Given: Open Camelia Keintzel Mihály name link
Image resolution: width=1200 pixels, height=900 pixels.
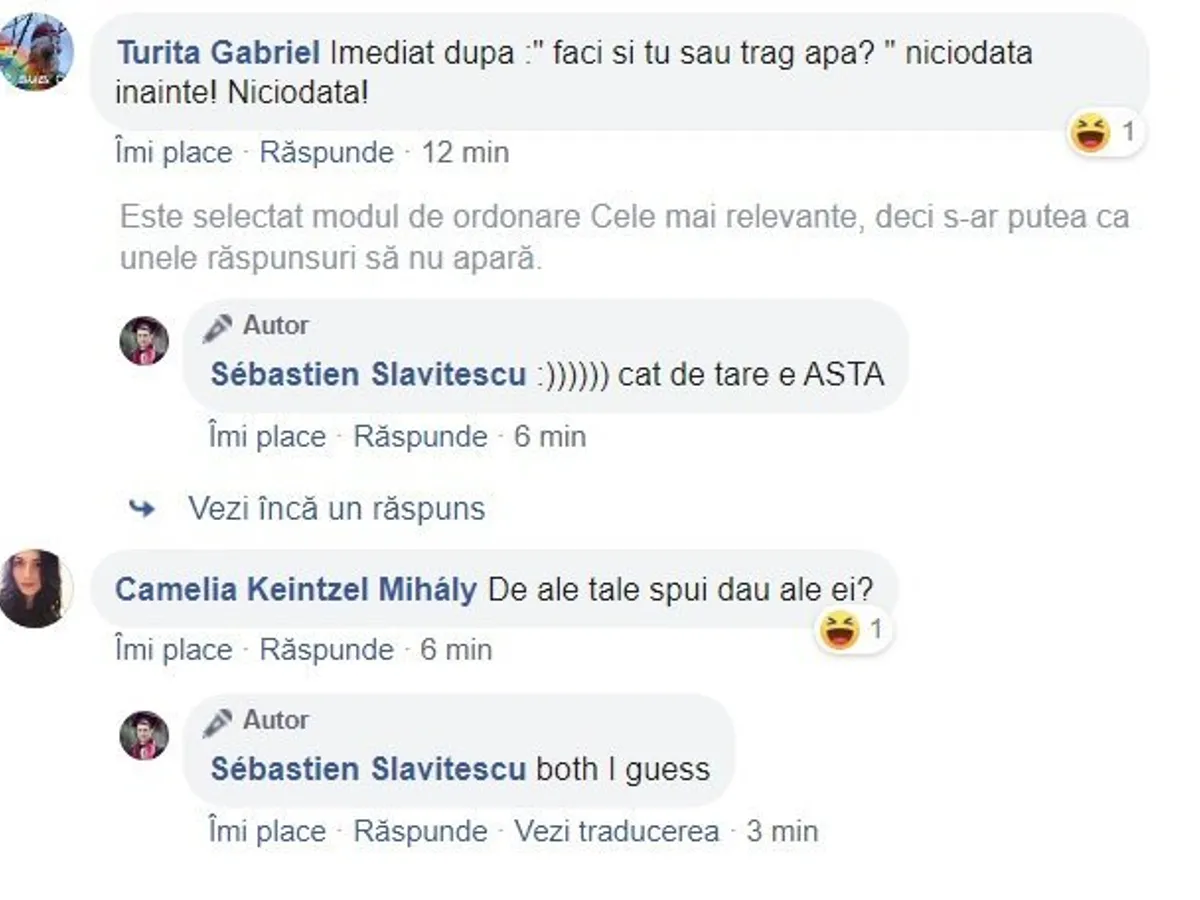Looking at the screenshot, I should (x=295, y=589).
